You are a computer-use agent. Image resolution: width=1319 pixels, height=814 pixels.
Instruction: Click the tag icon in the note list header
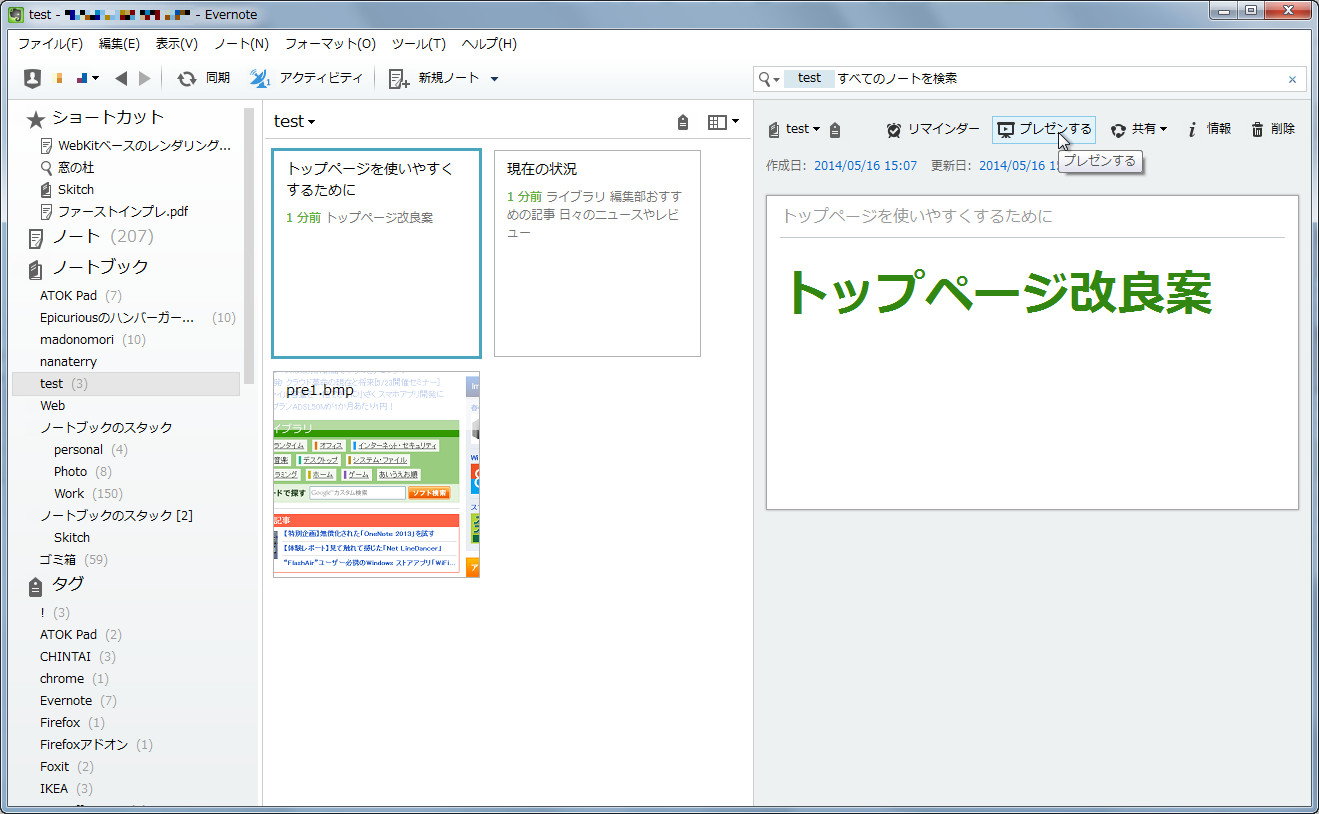pos(682,121)
